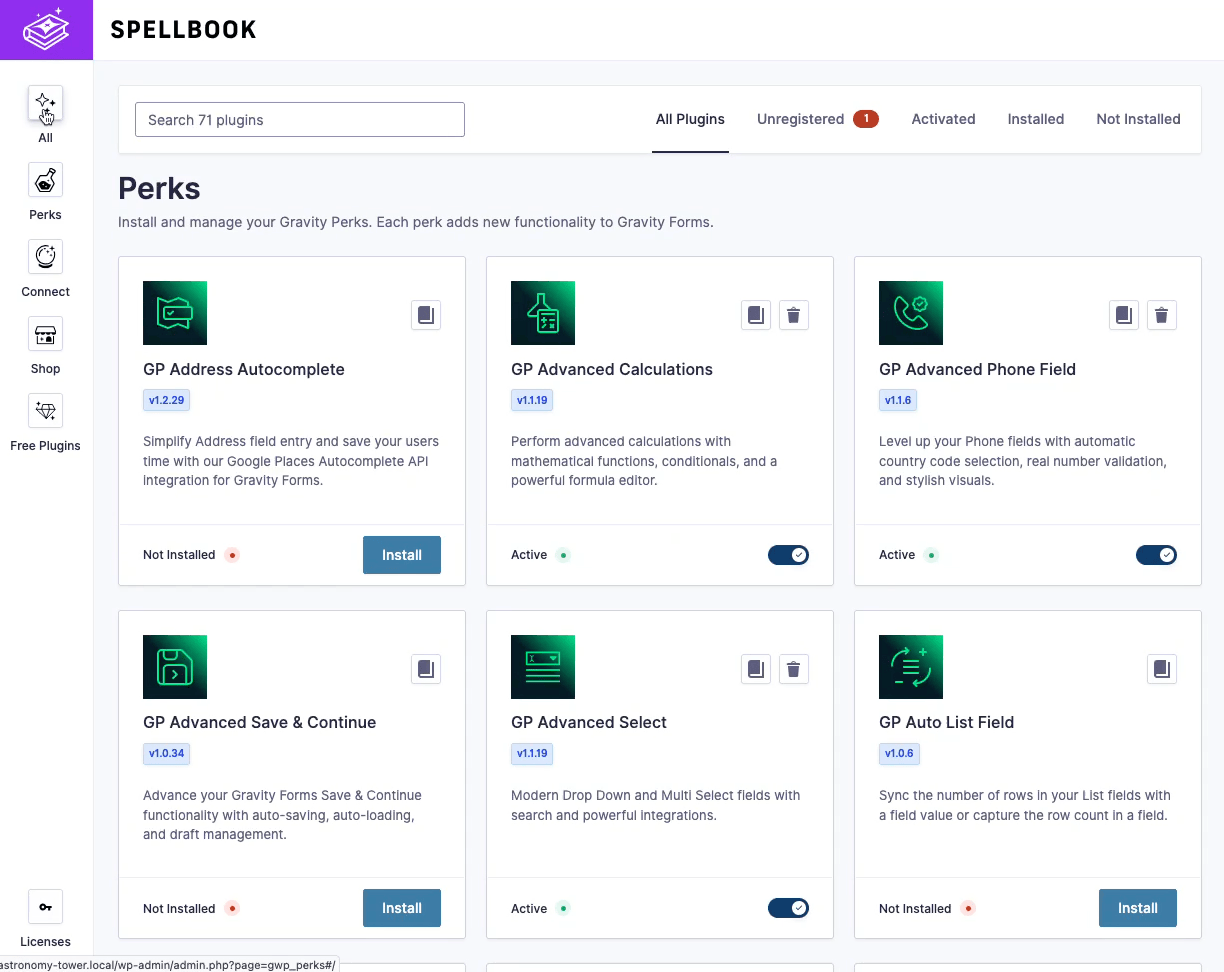Delete GP Advanced Select via trash icon
The width and height of the screenshot is (1224, 972).
point(794,669)
